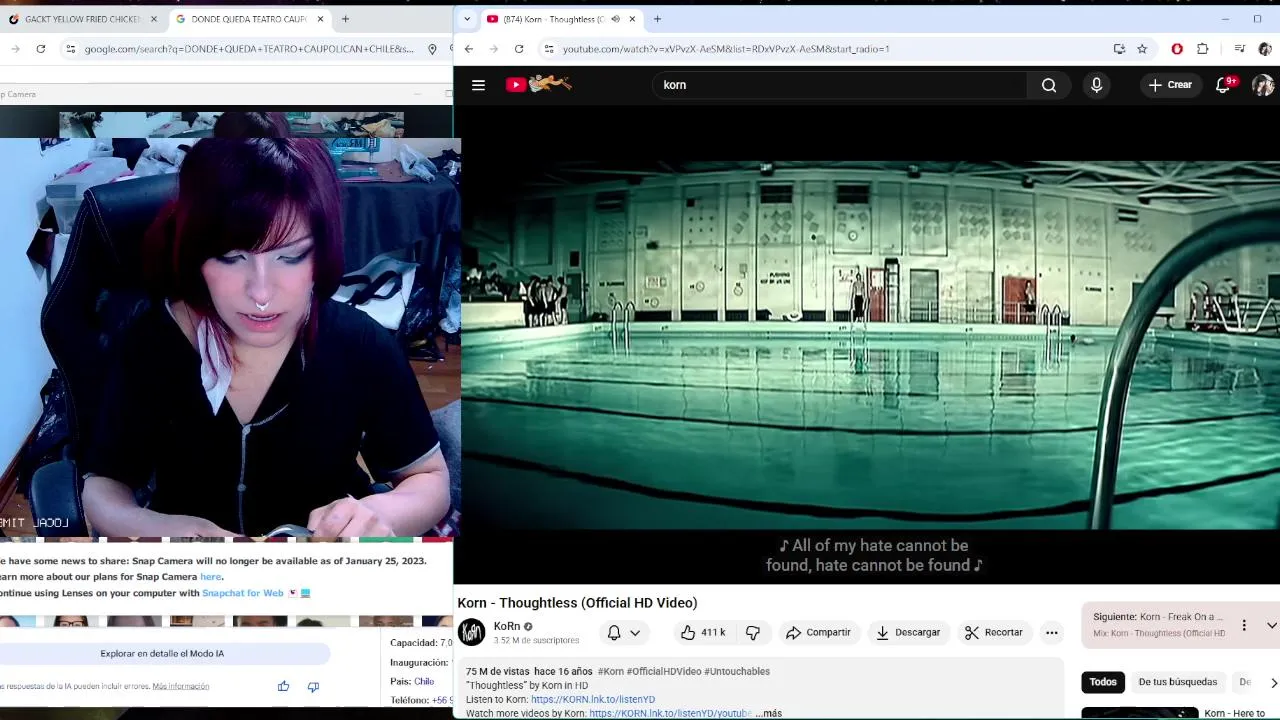Open site info icon in YouTube address bar
Screen dimensions: 1280x720
[549, 49]
